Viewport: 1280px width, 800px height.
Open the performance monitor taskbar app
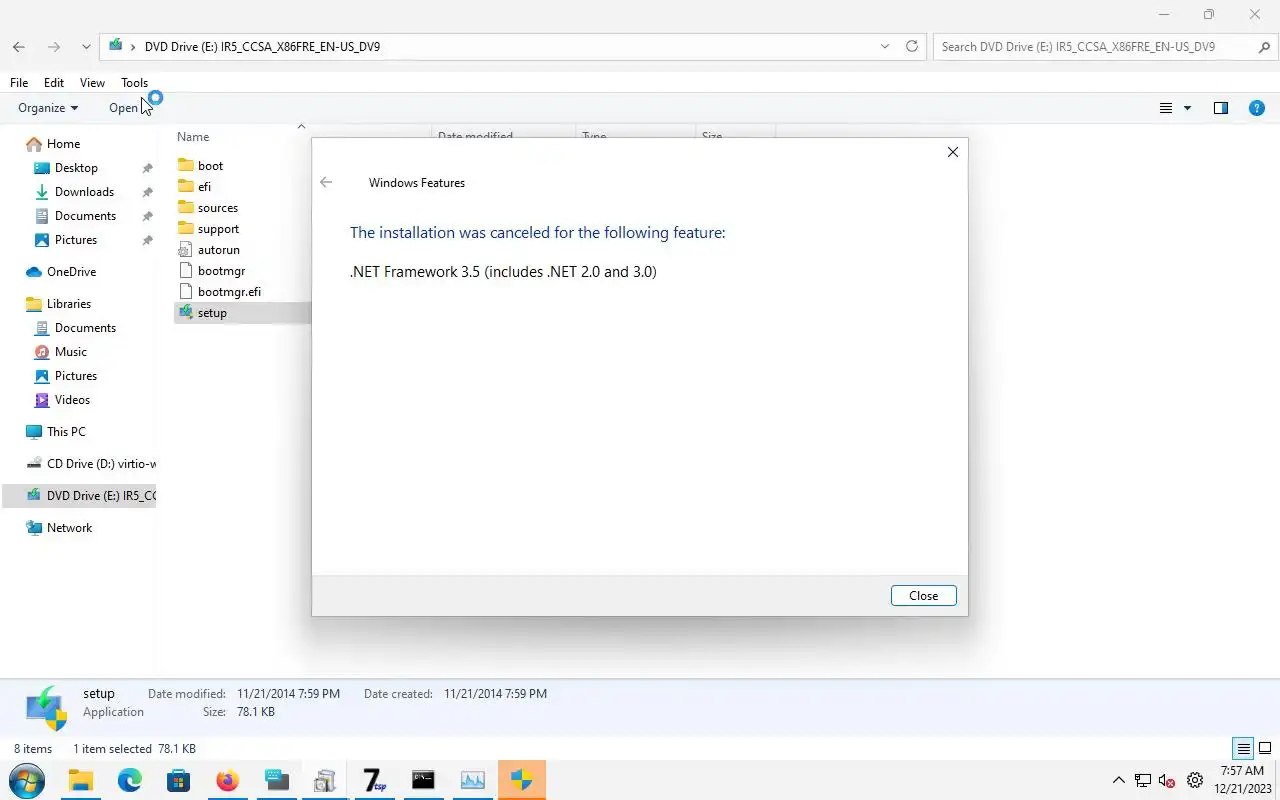pos(472,780)
